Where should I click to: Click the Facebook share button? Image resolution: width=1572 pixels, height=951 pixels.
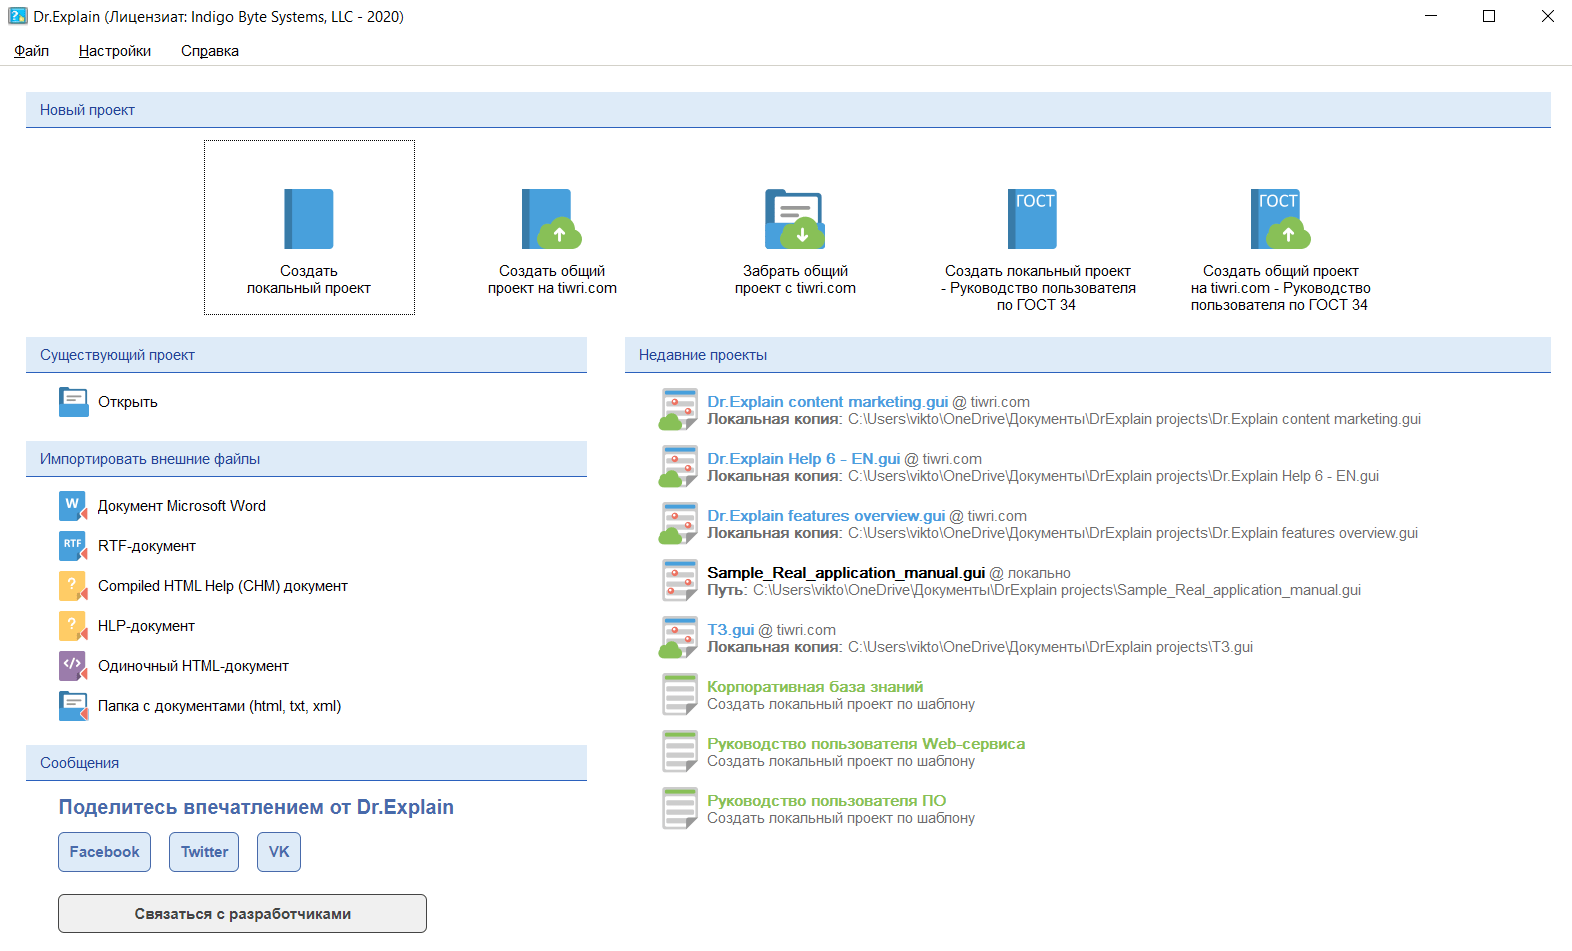[105, 852]
